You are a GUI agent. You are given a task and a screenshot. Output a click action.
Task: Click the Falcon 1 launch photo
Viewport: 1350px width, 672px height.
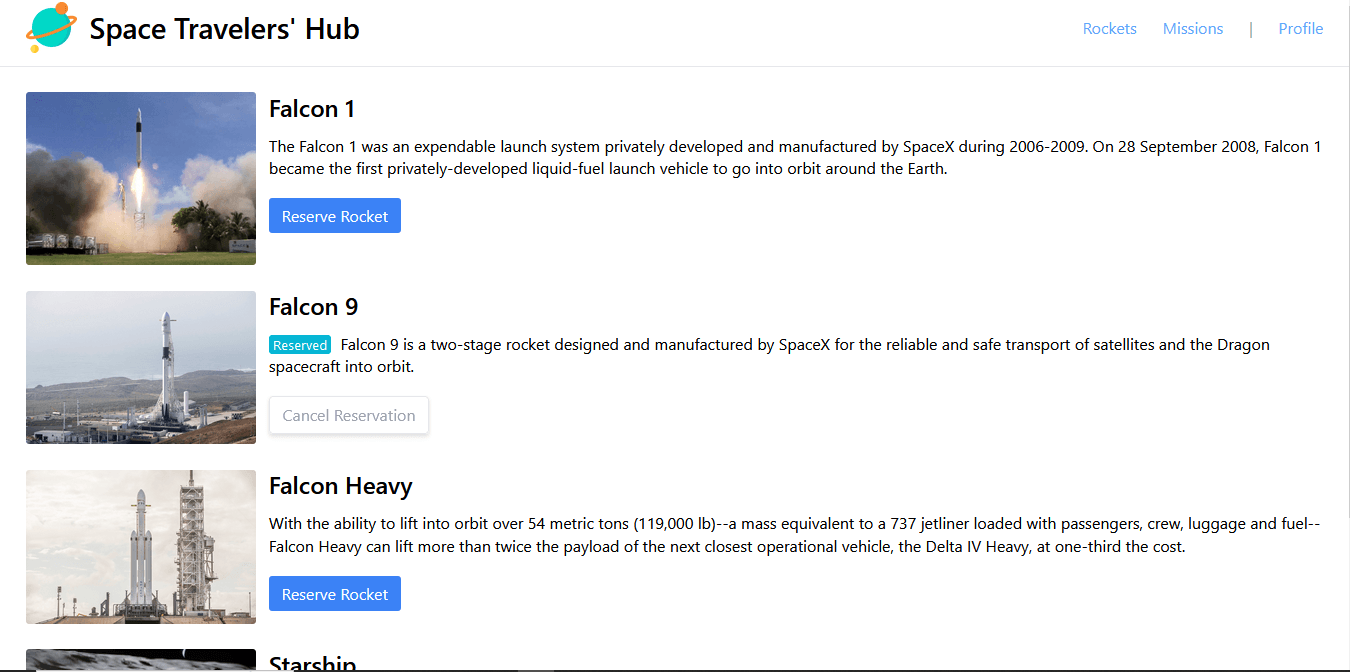141,179
